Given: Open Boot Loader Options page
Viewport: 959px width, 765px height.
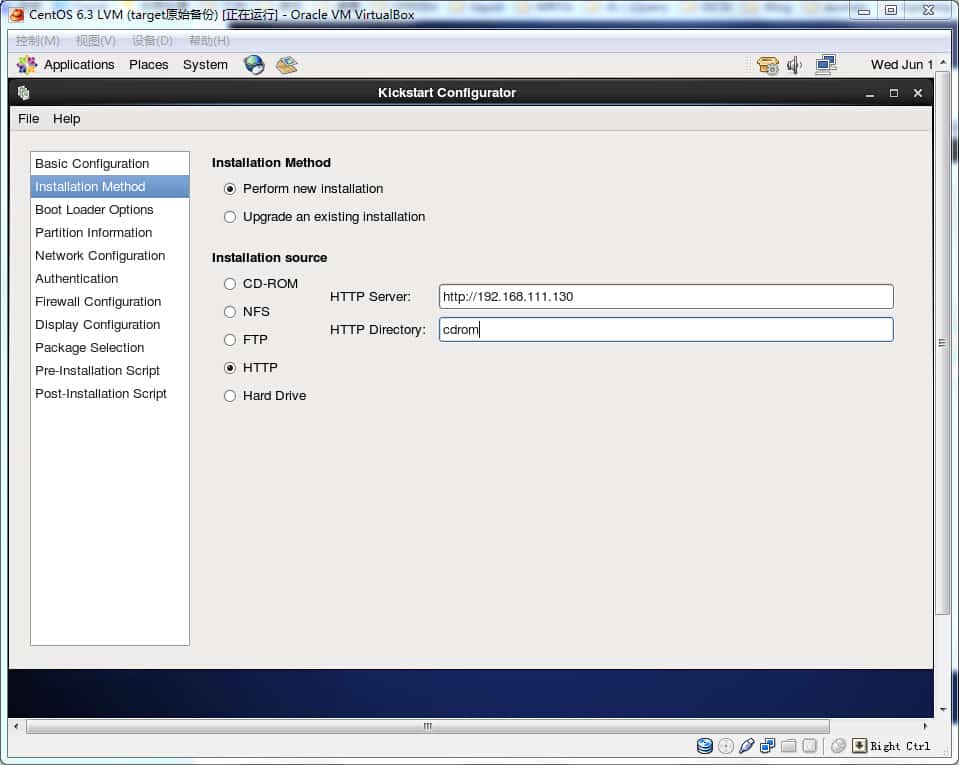Looking at the screenshot, I should point(94,209).
